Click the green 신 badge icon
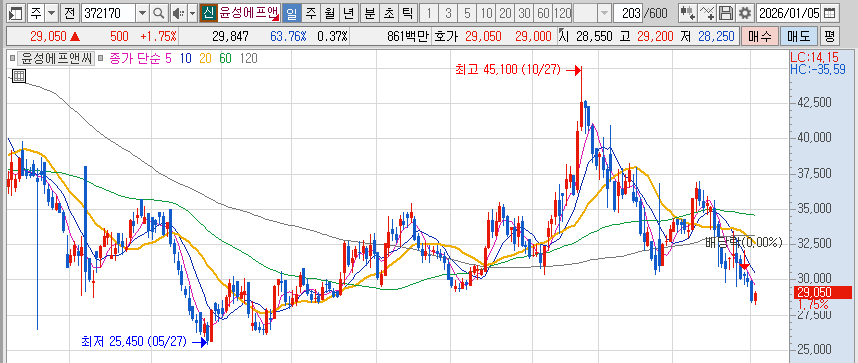This screenshot has width=858, height=363. (207, 13)
